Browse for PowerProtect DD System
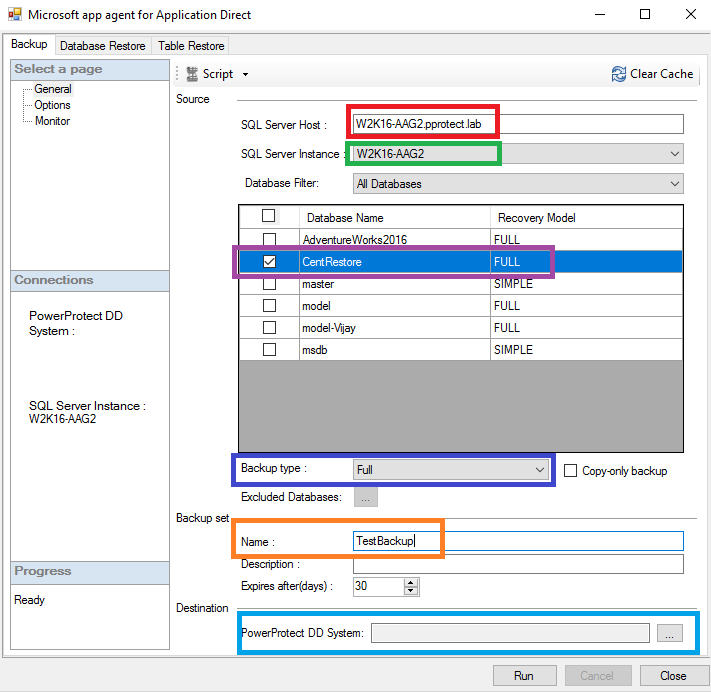Viewport: 711px width, 692px height. click(671, 632)
